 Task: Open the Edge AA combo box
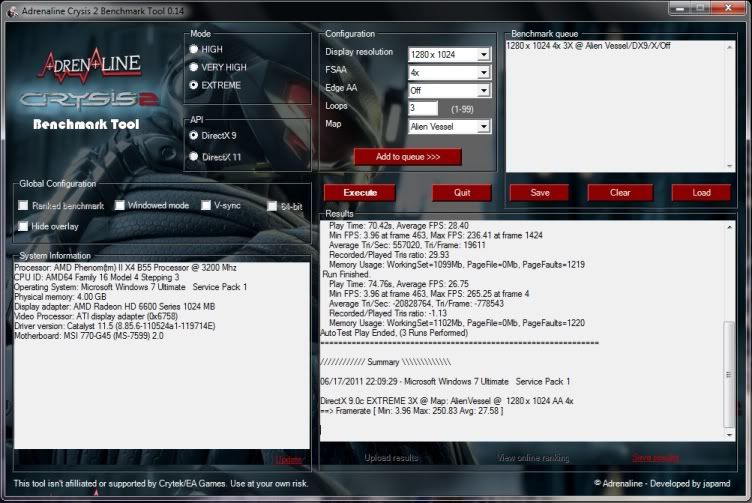484,91
